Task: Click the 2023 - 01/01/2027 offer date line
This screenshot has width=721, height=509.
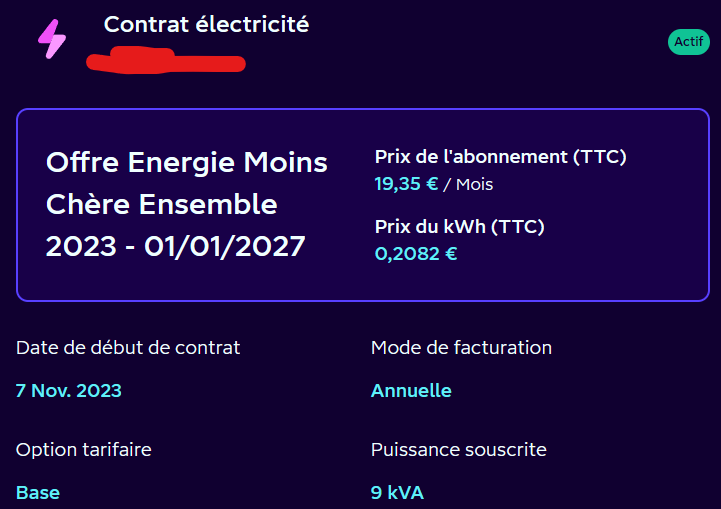Action: coord(175,247)
